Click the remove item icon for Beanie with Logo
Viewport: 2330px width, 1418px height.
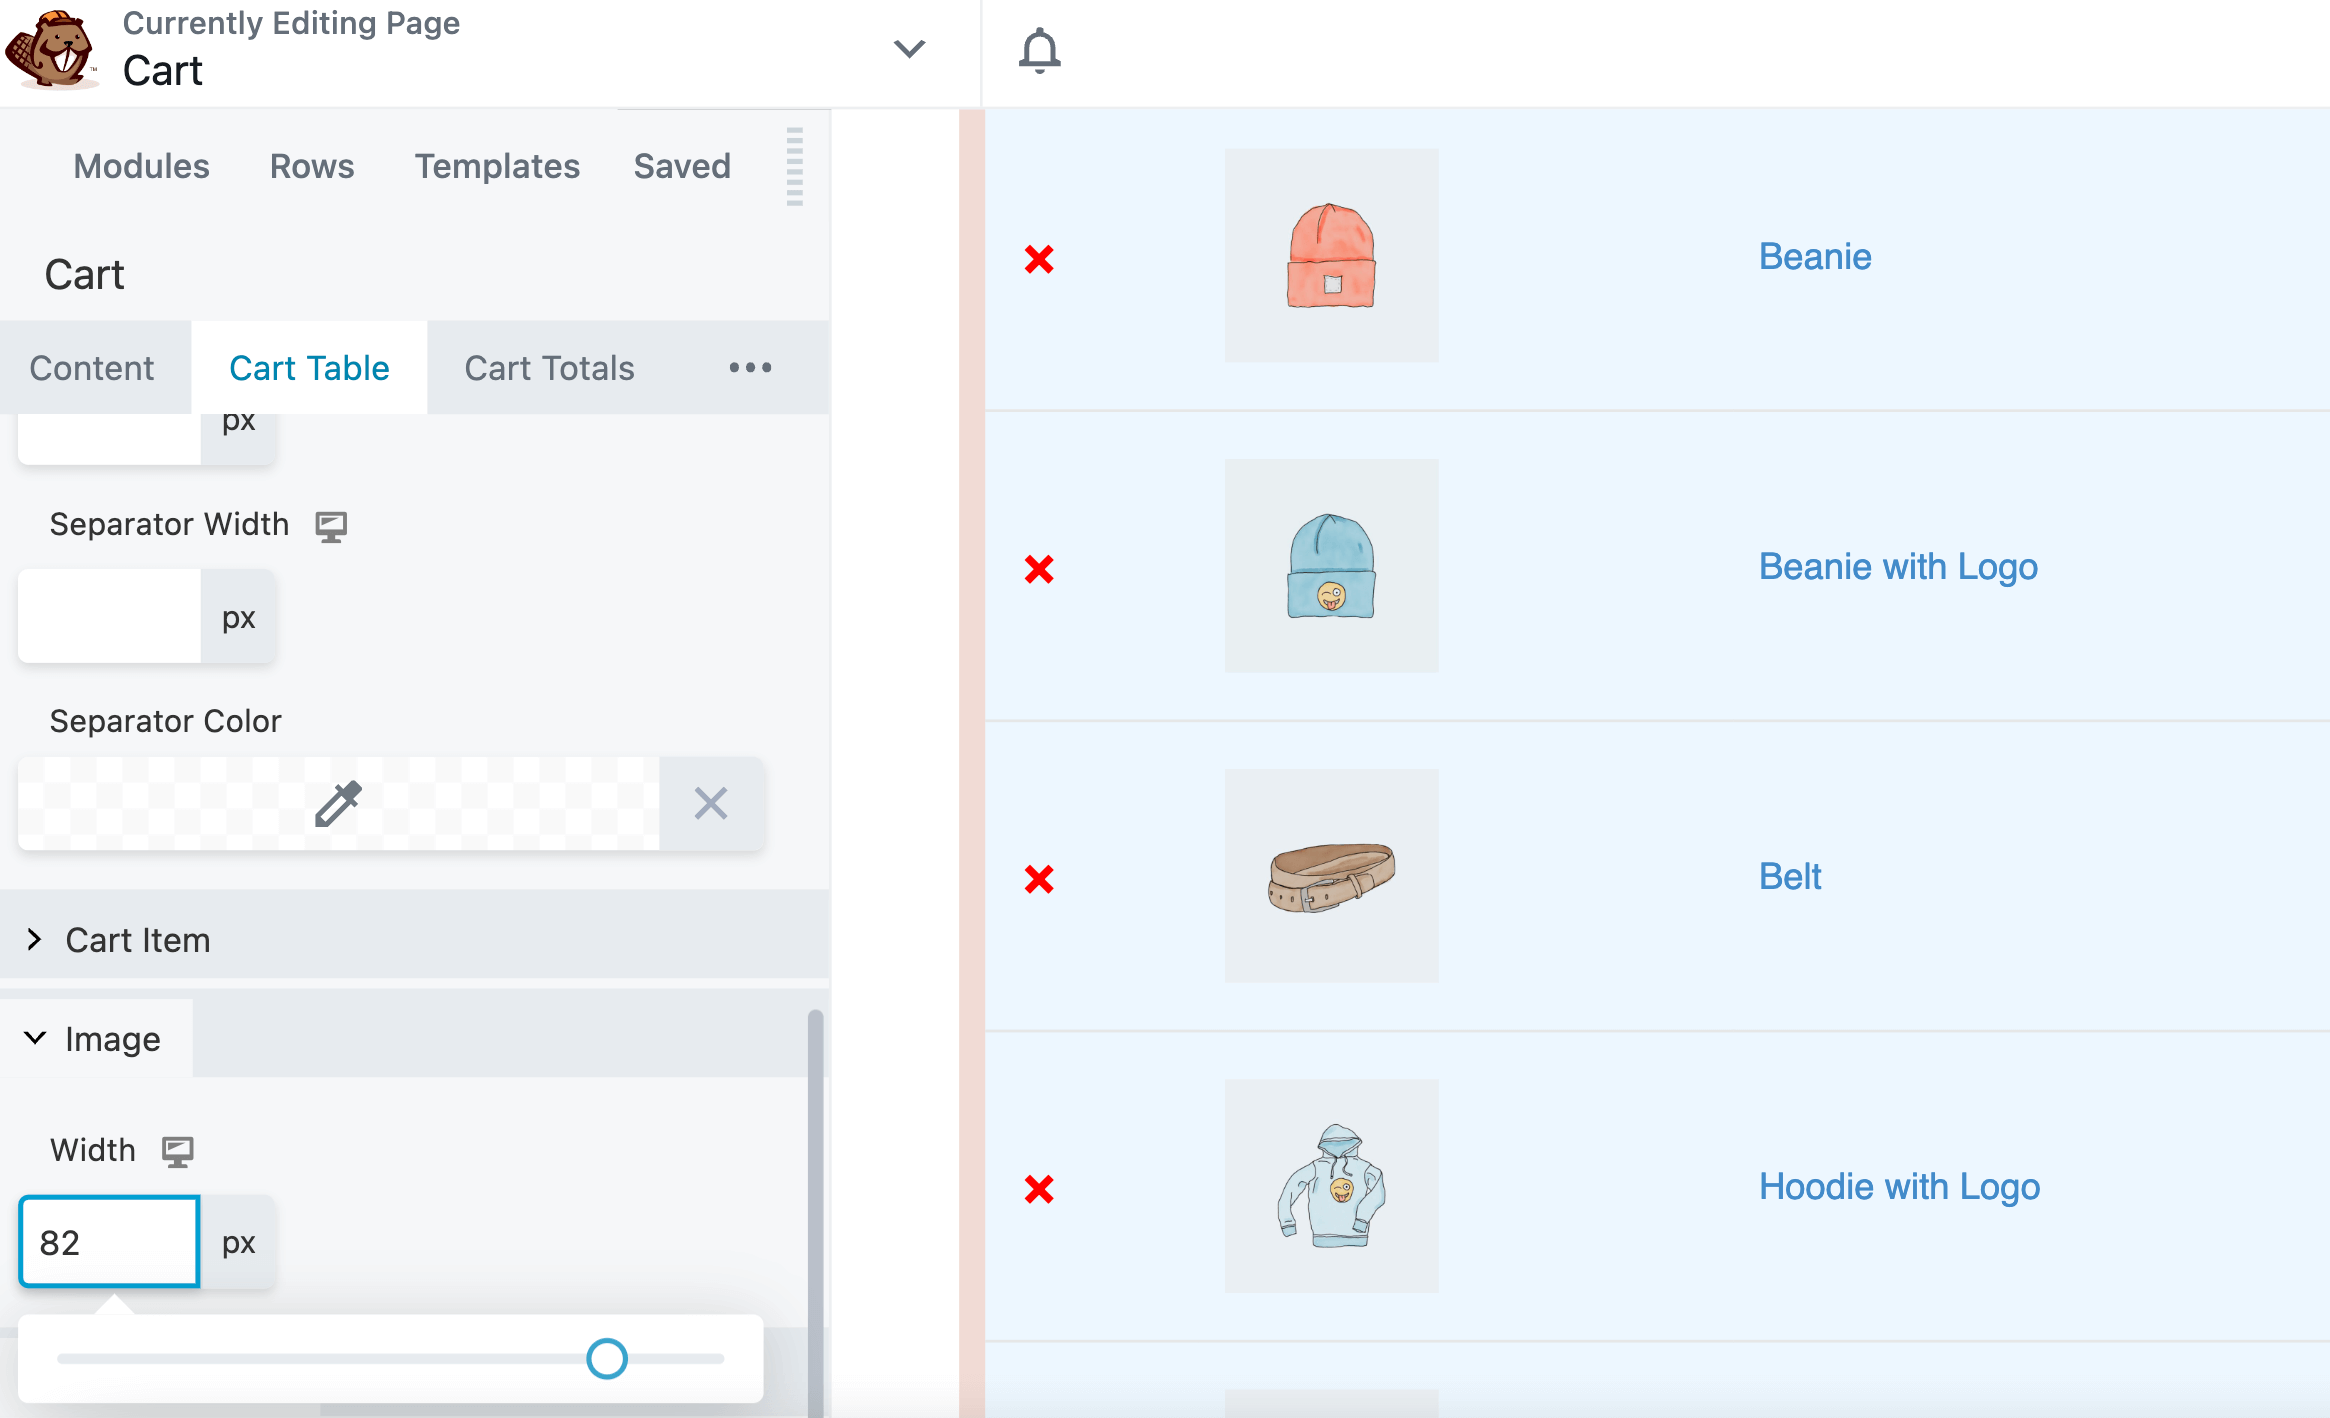click(x=1040, y=568)
